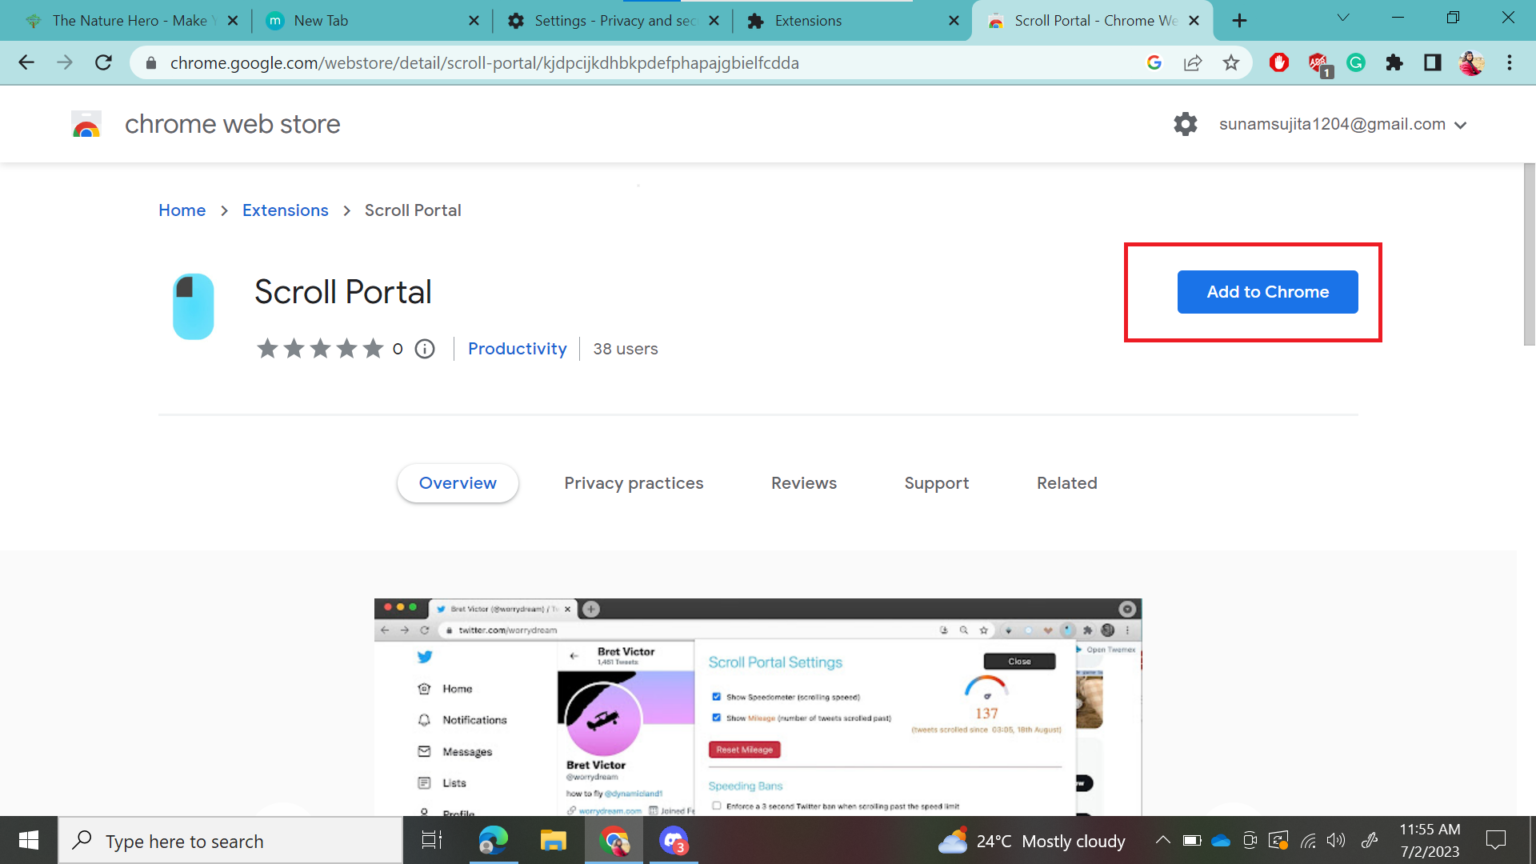This screenshot has height=864, width=1536.
Task: Toggle the browser side panel
Action: click(1432, 62)
